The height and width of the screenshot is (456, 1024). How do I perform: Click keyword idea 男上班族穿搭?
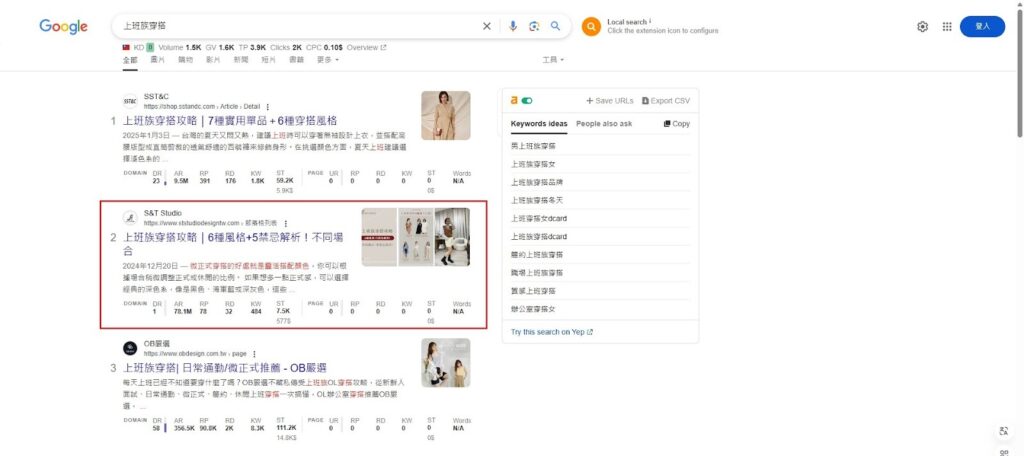(533, 146)
